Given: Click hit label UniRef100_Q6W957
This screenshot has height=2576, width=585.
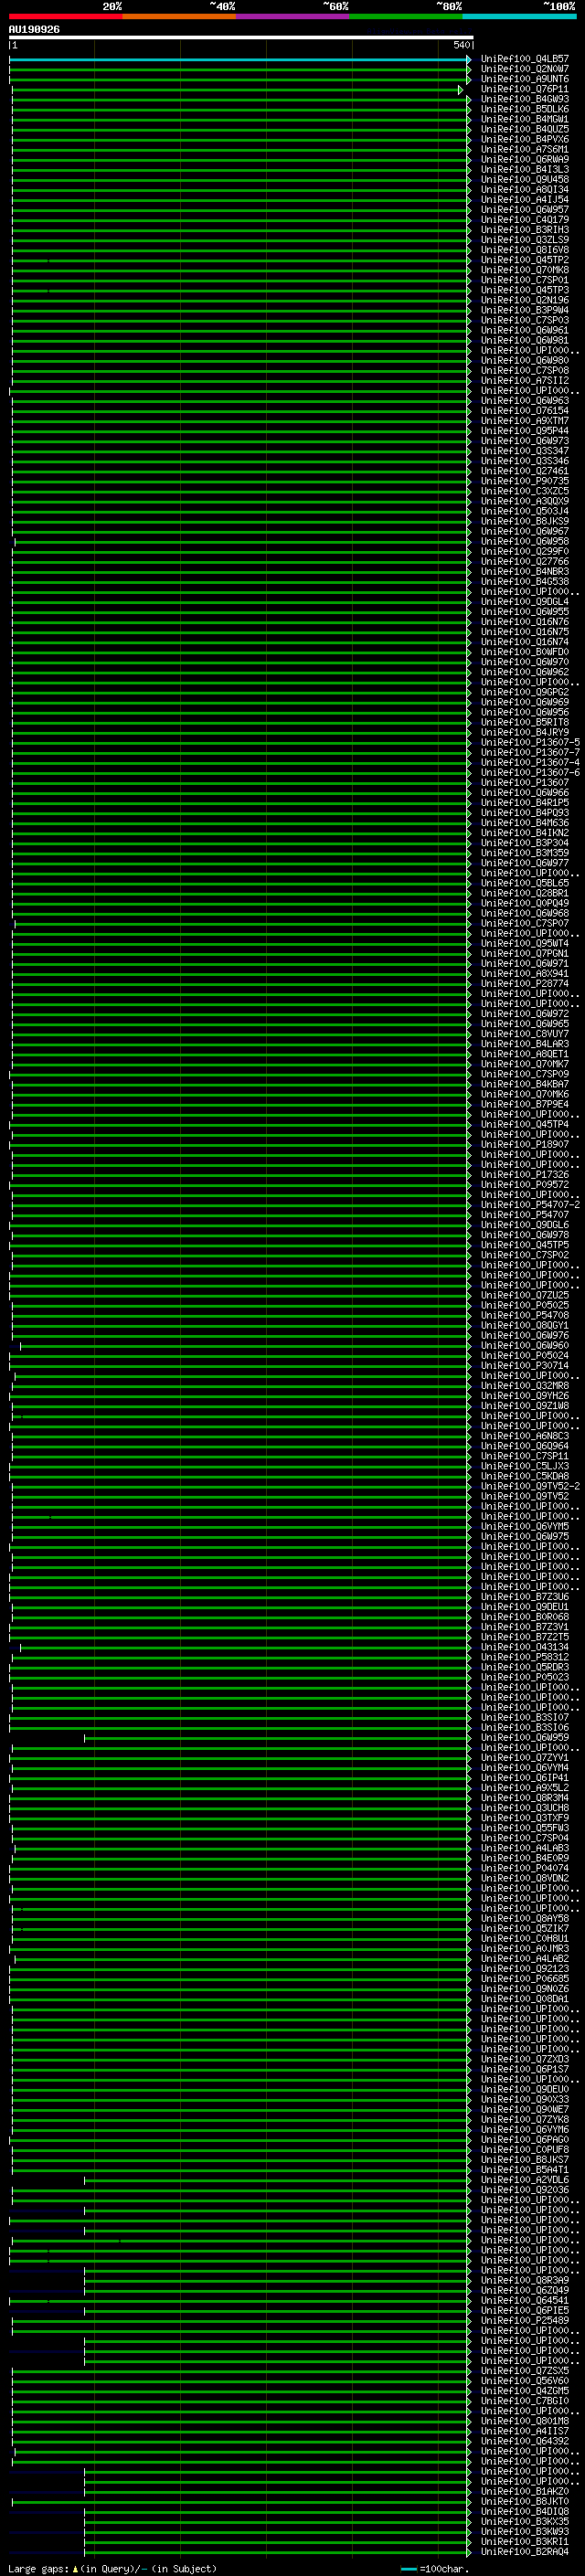Looking at the screenshot, I should click(525, 210).
